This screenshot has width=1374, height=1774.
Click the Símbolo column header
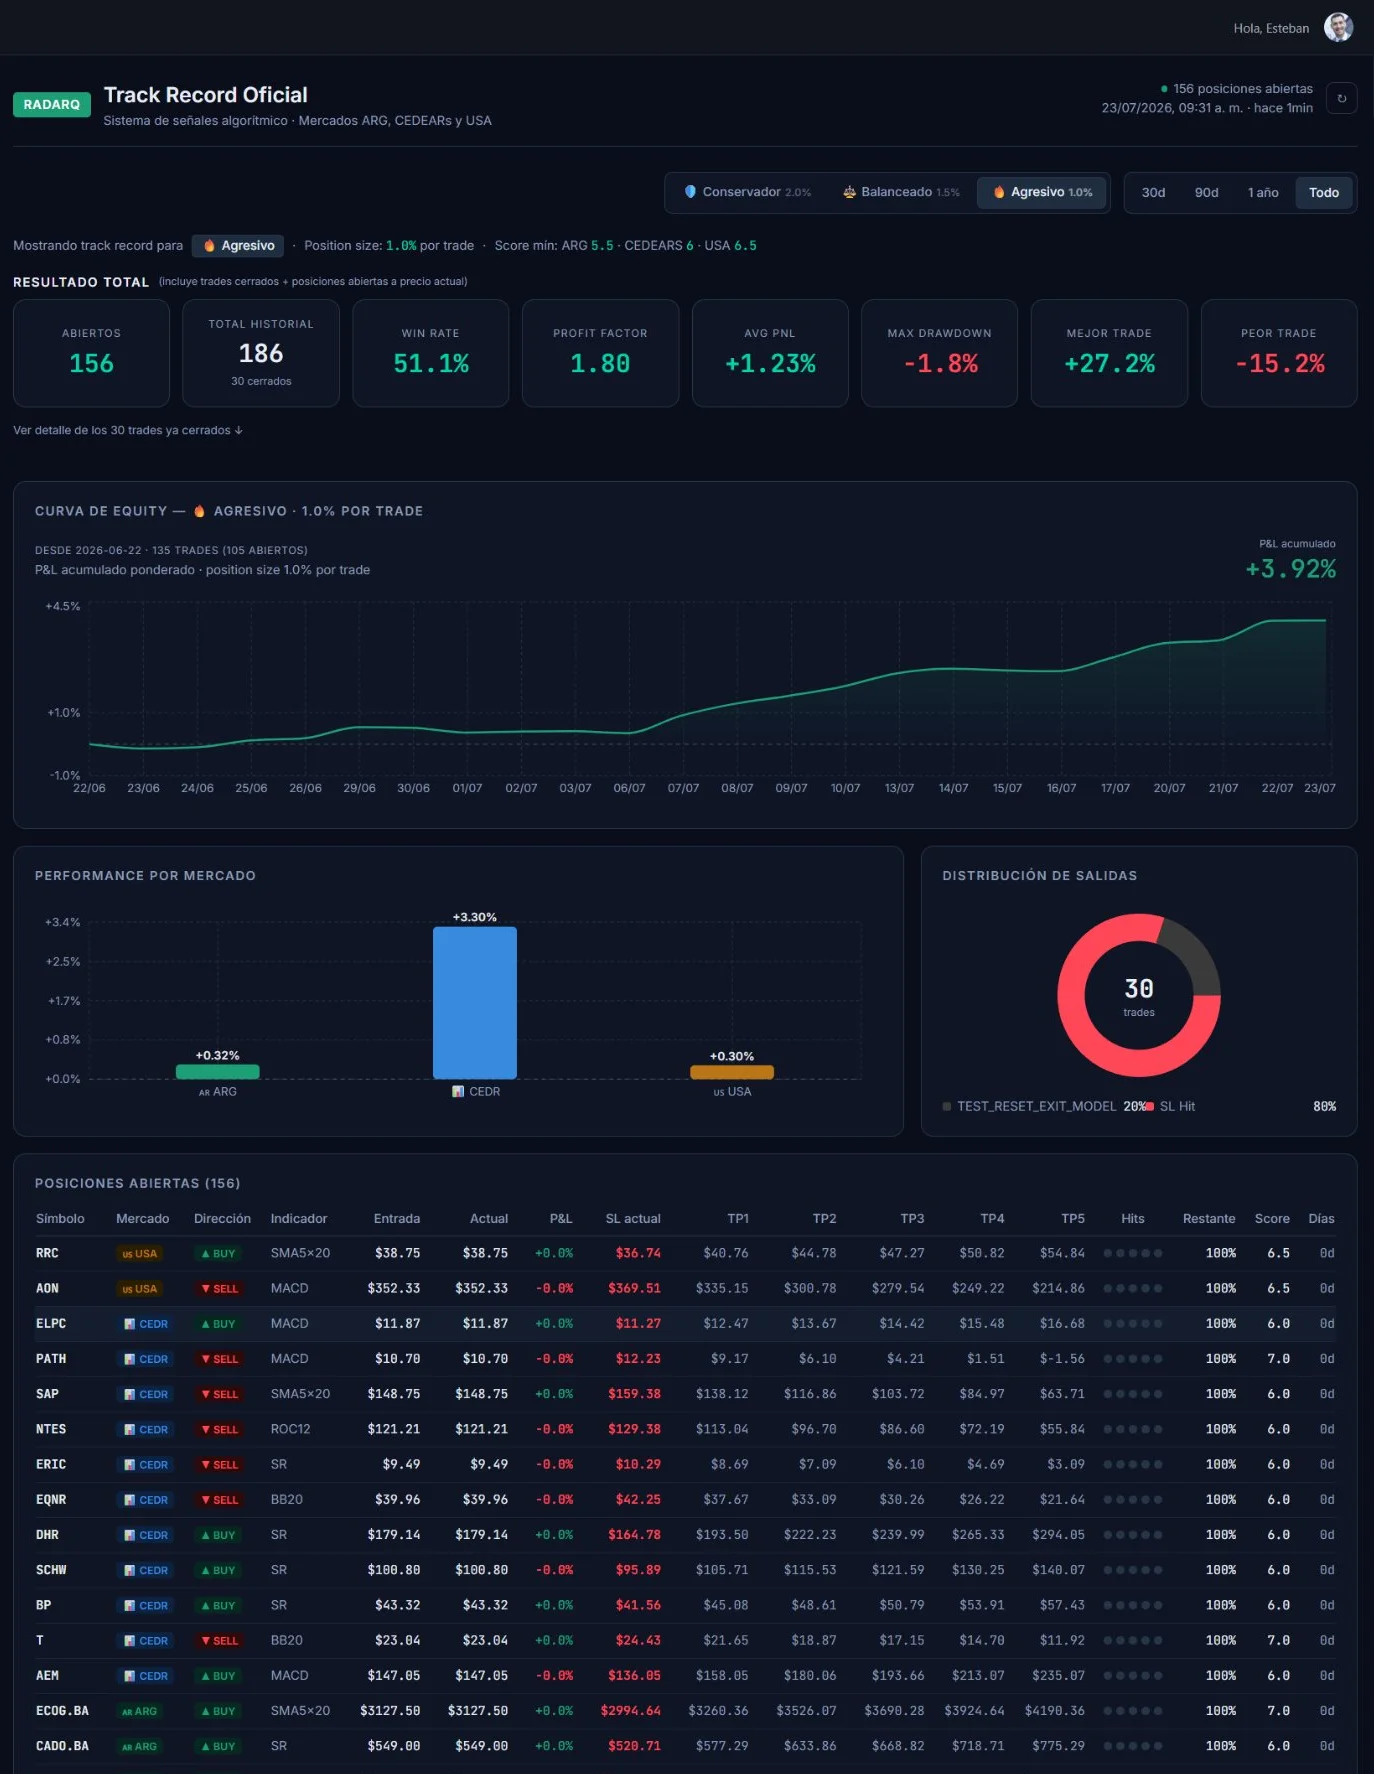click(x=60, y=1218)
